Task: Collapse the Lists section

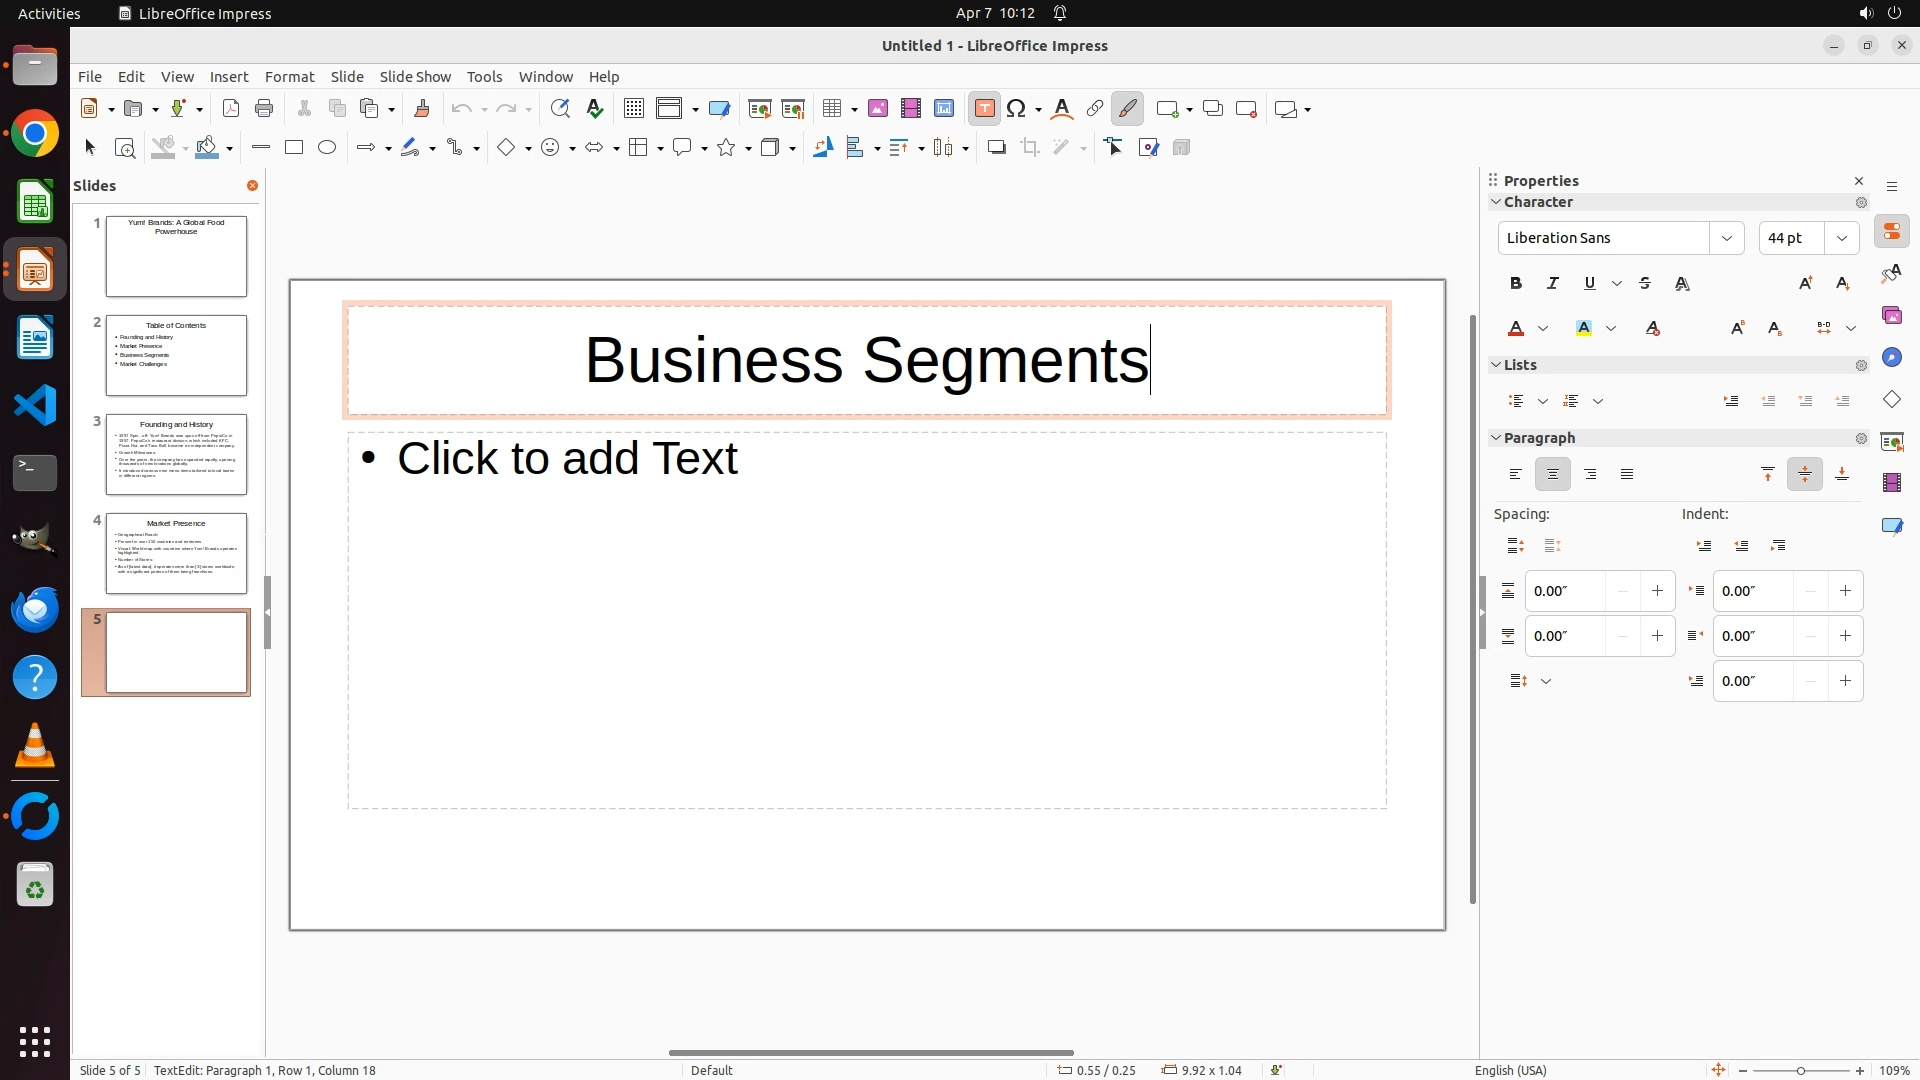Action: pyautogui.click(x=1497, y=365)
